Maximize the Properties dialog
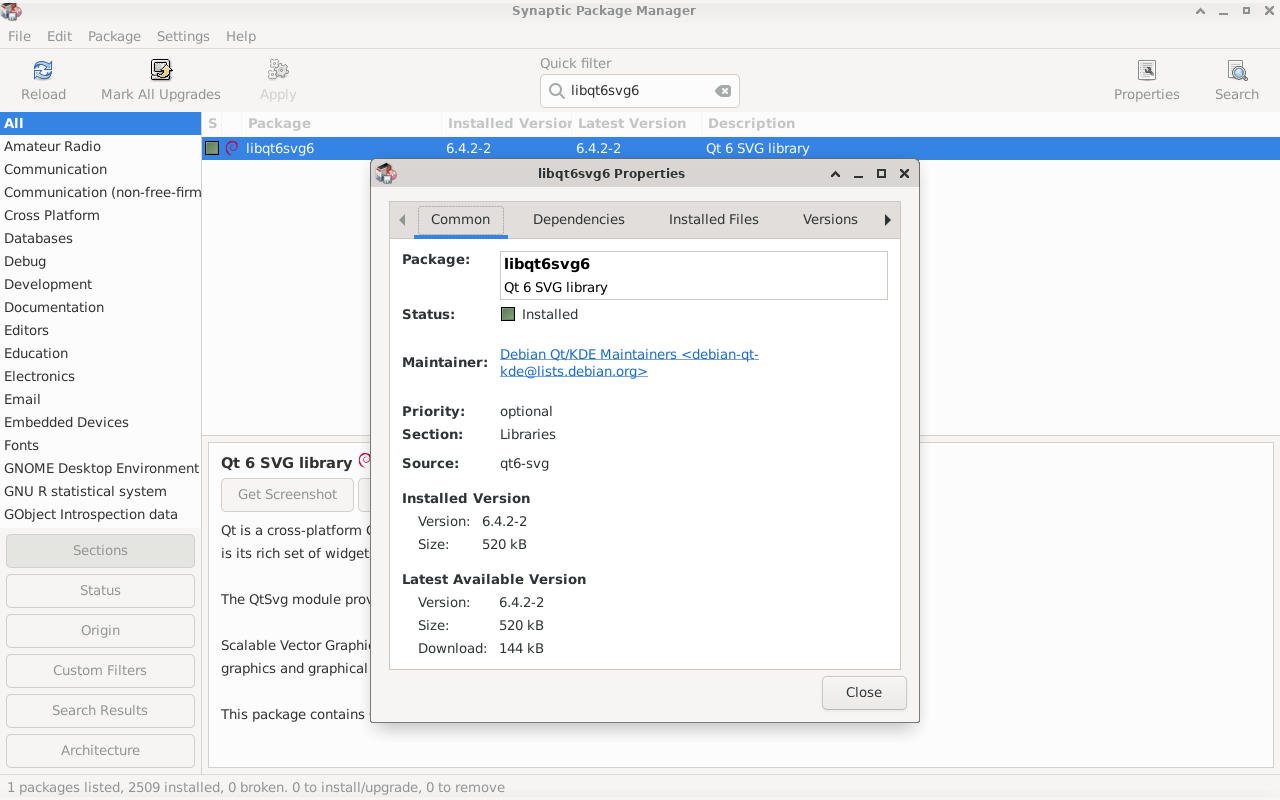The width and height of the screenshot is (1280, 800). (881, 173)
